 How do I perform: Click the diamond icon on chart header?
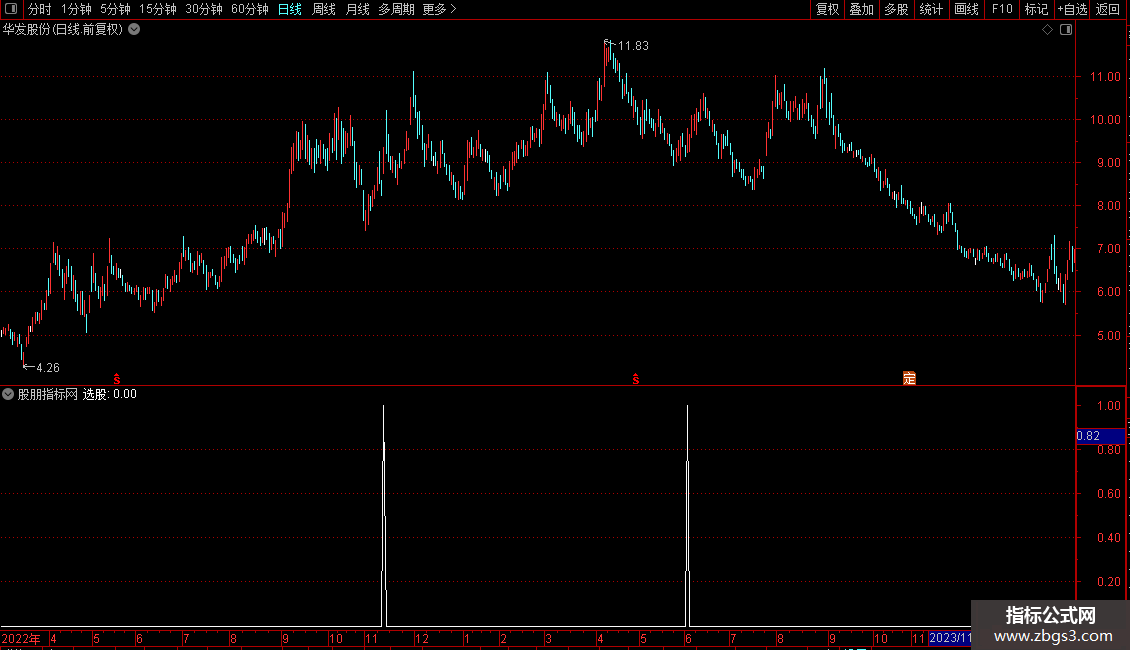[x=1048, y=30]
